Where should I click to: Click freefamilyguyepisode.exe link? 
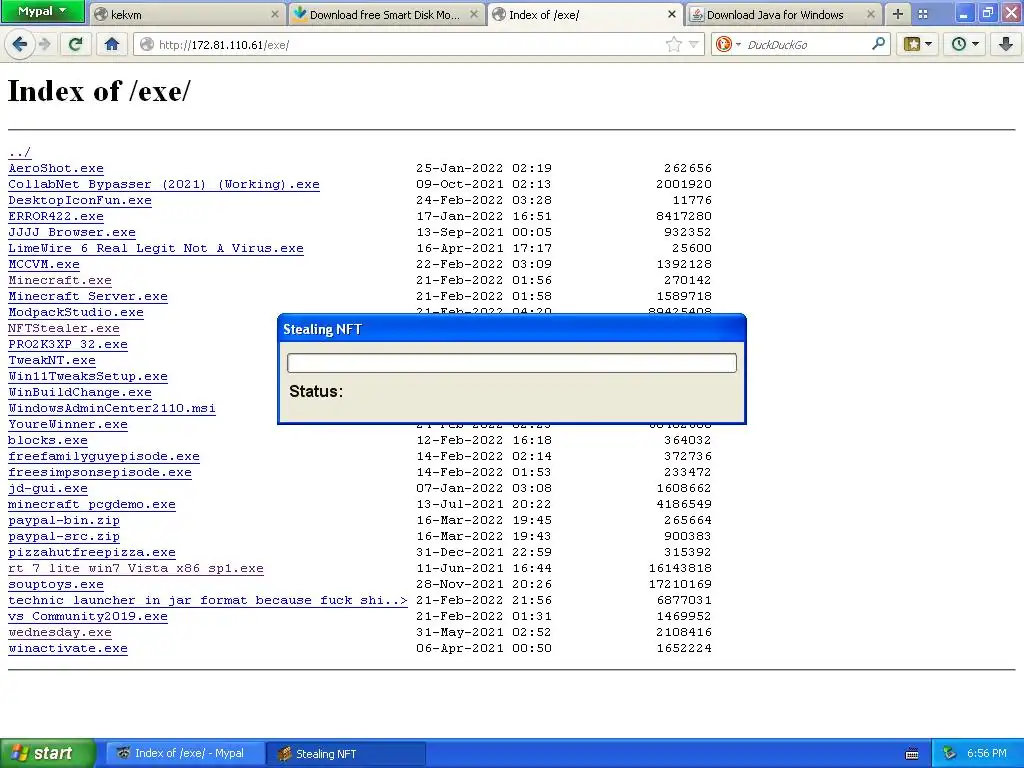[104, 456]
